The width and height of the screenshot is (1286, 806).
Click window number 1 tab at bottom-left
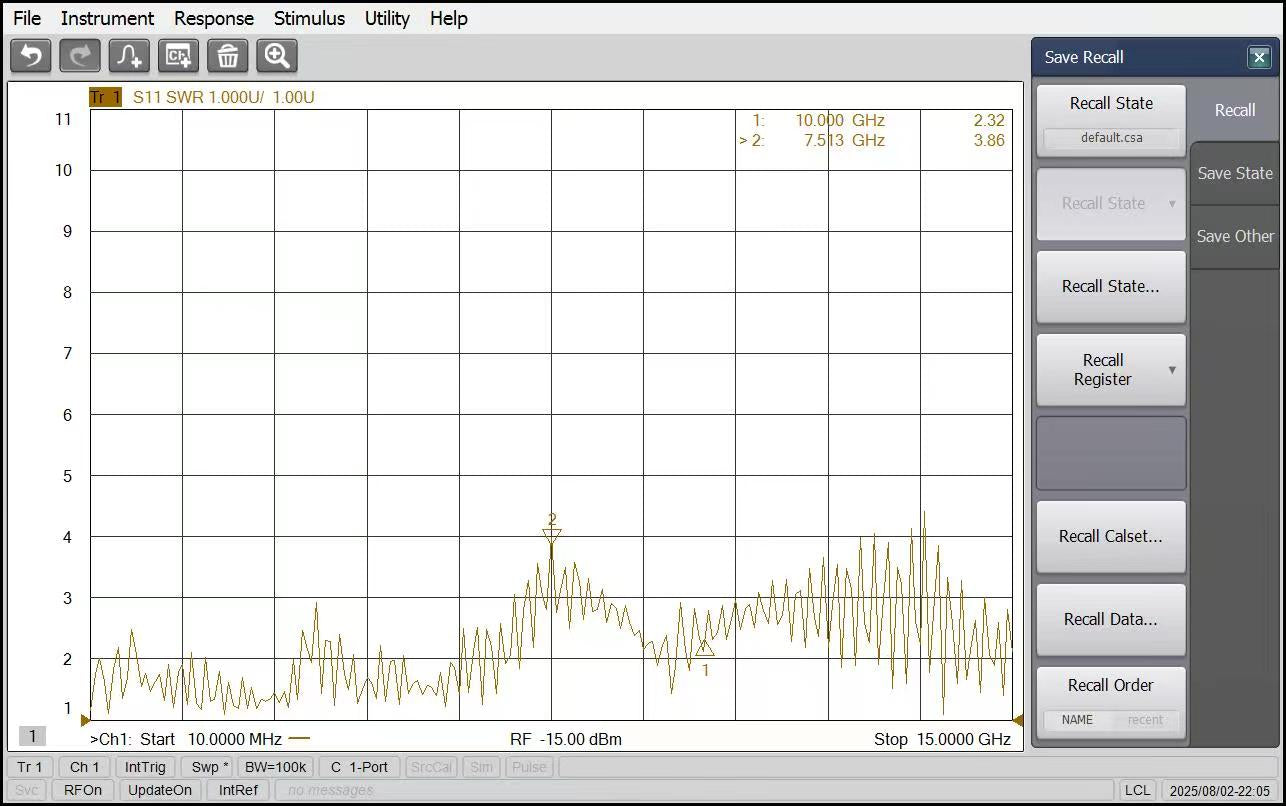pyautogui.click(x=32, y=737)
